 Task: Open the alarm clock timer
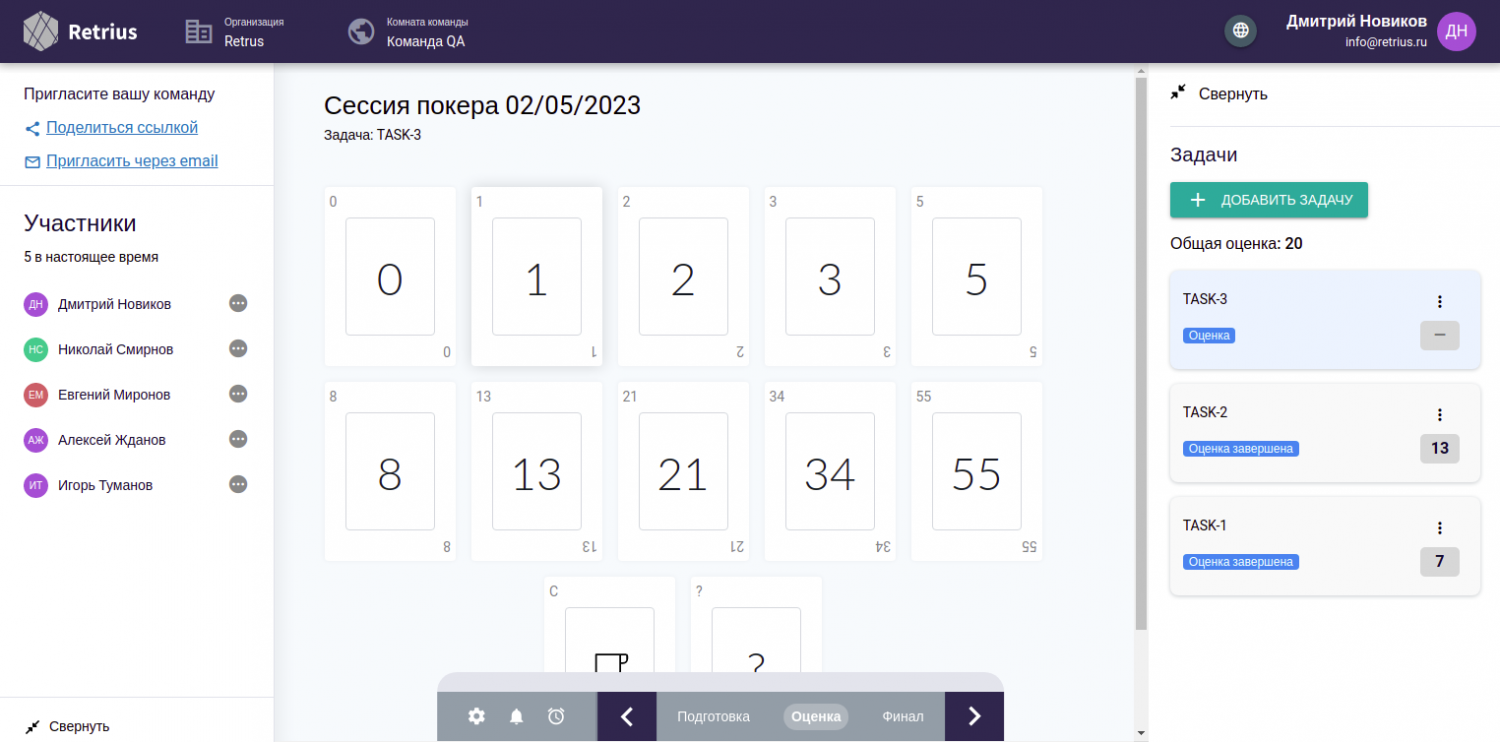tap(556, 716)
